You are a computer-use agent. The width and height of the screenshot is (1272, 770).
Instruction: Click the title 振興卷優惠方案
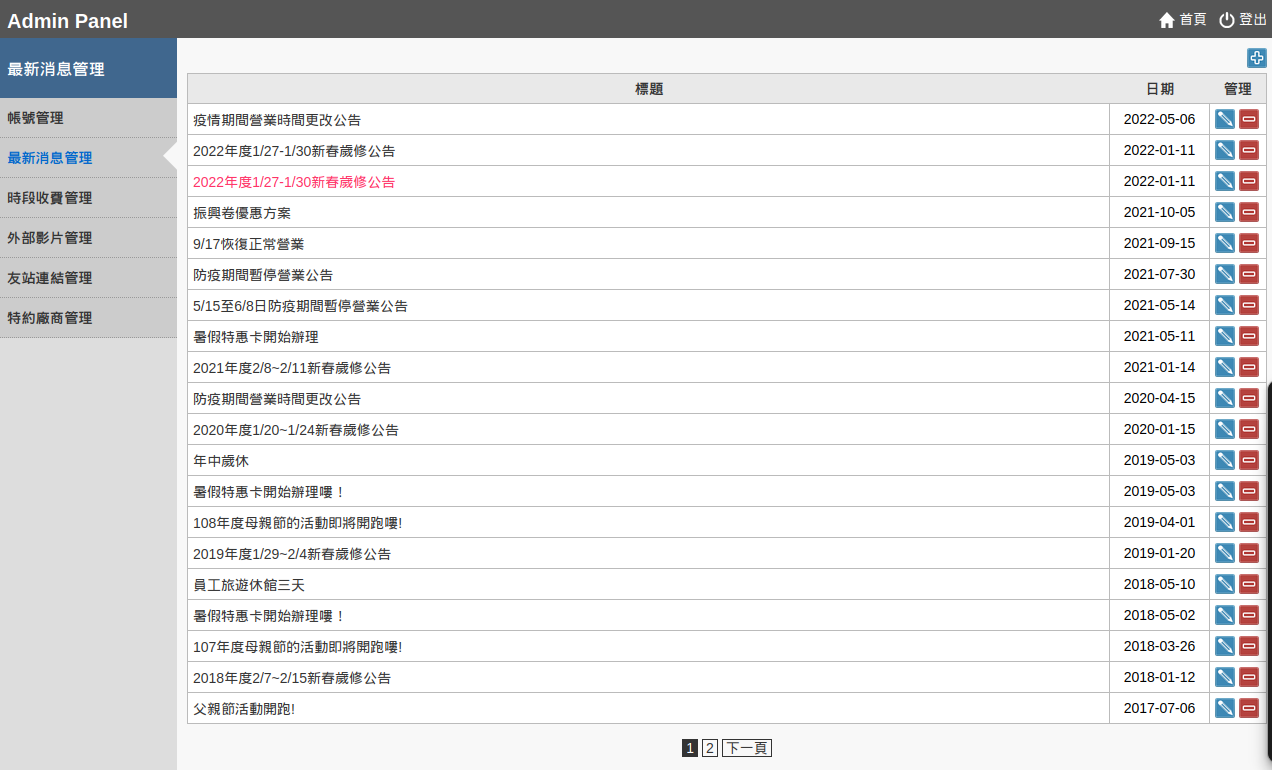242,213
